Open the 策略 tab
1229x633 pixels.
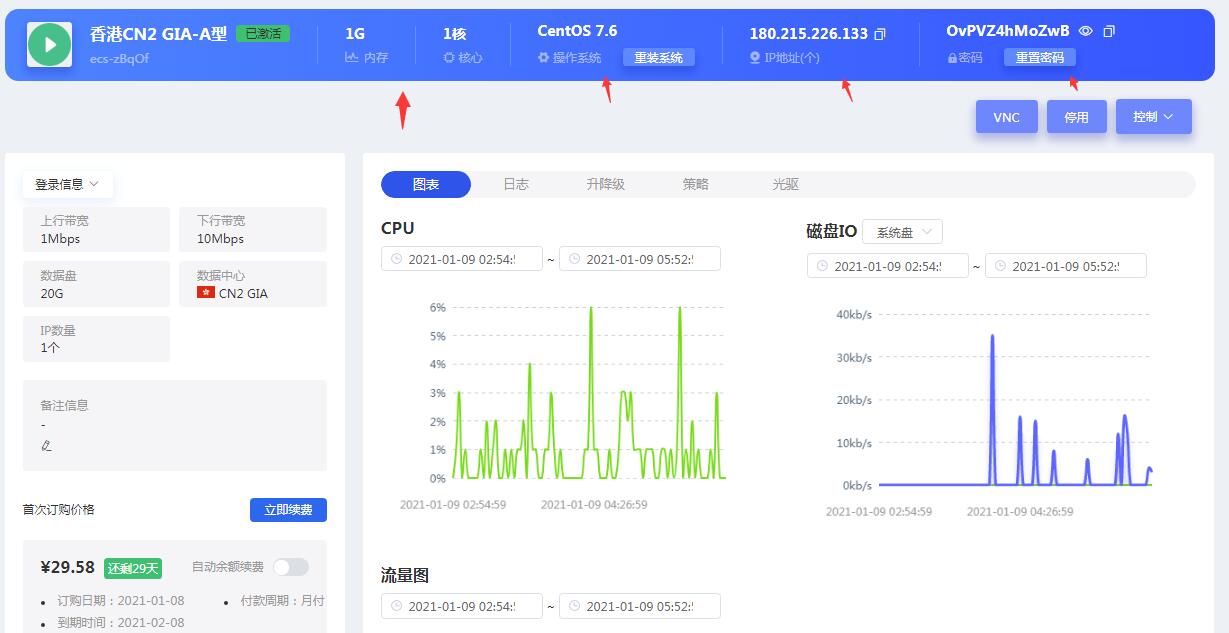(x=696, y=184)
